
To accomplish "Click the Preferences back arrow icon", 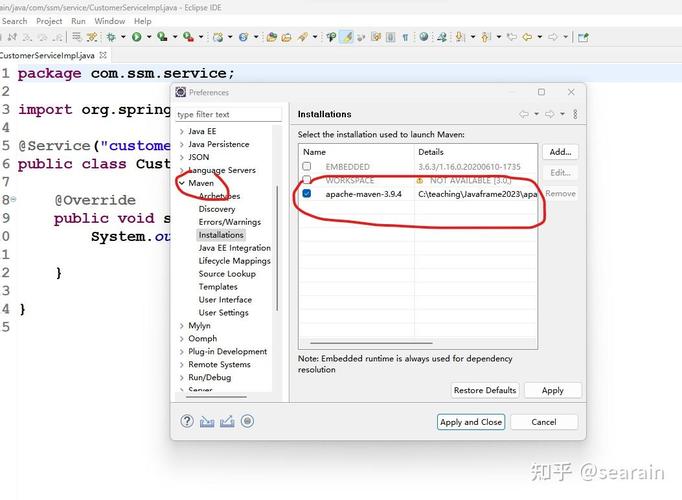I will click(x=524, y=114).
